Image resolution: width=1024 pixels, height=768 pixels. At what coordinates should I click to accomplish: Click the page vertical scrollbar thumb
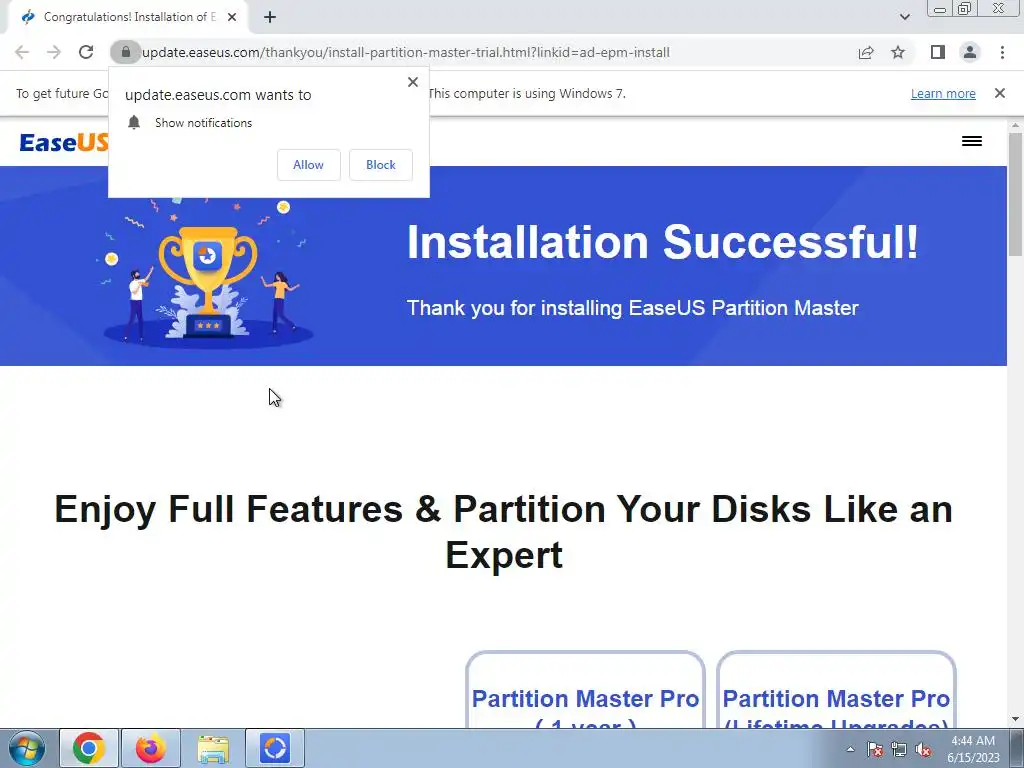(1015, 194)
